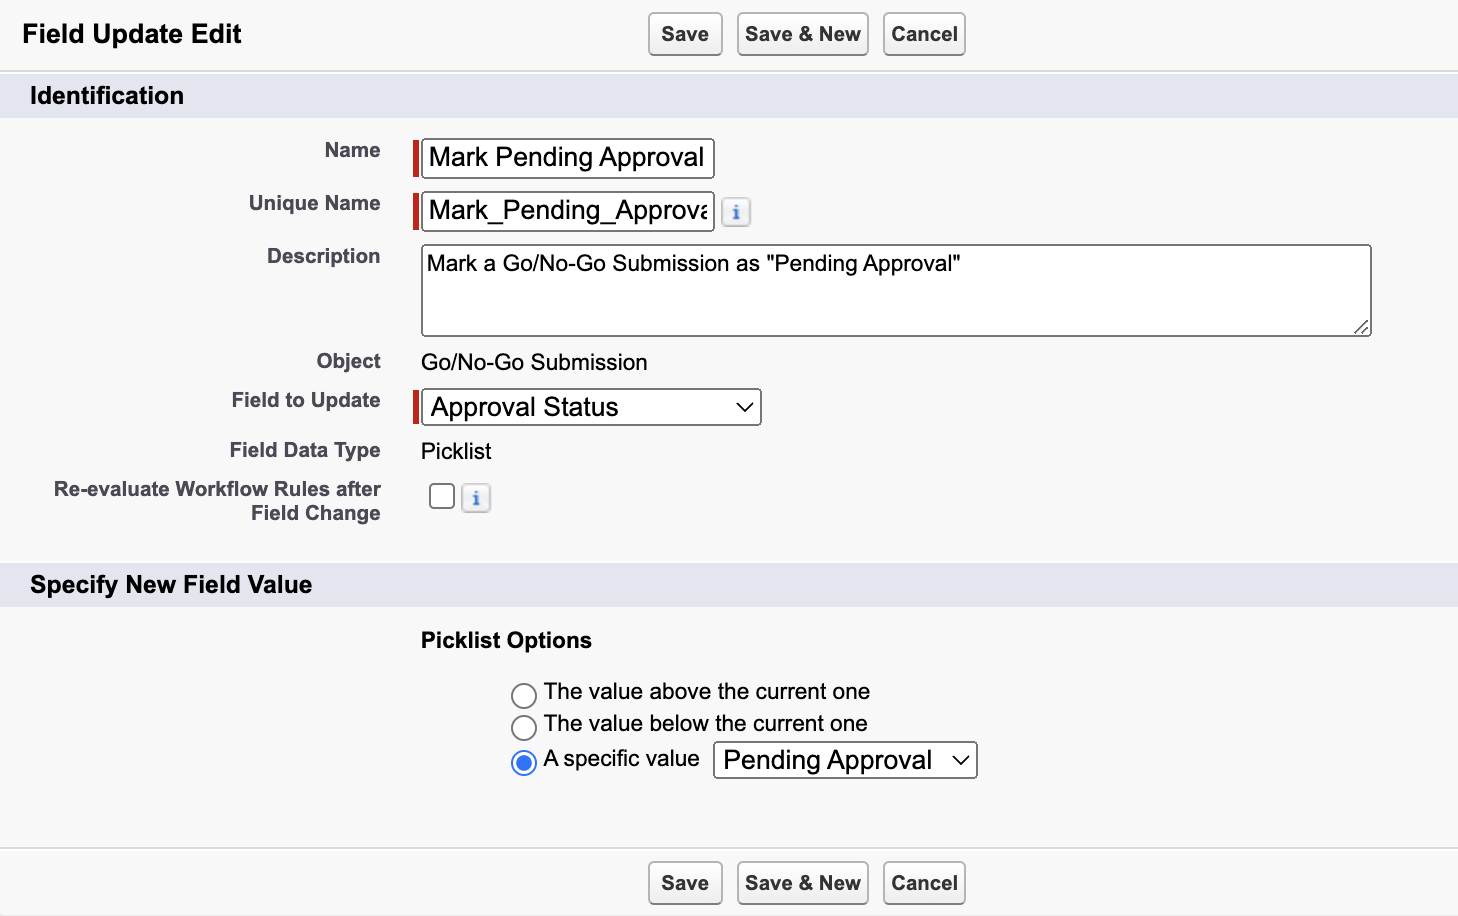Select 'A specific value' option
Image resolution: width=1458 pixels, height=916 pixels.
[x=523, y=762]
